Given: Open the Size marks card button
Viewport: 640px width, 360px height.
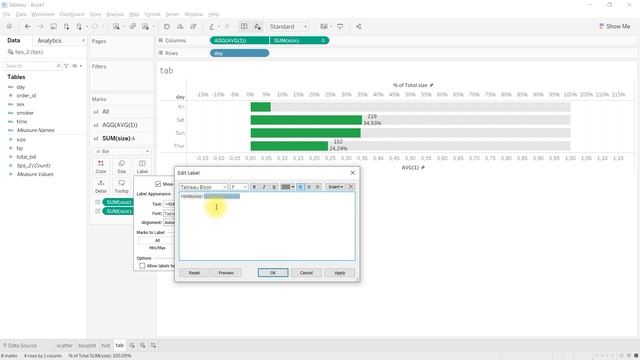Looking at the screenshot, I should [x=121, y=167].
